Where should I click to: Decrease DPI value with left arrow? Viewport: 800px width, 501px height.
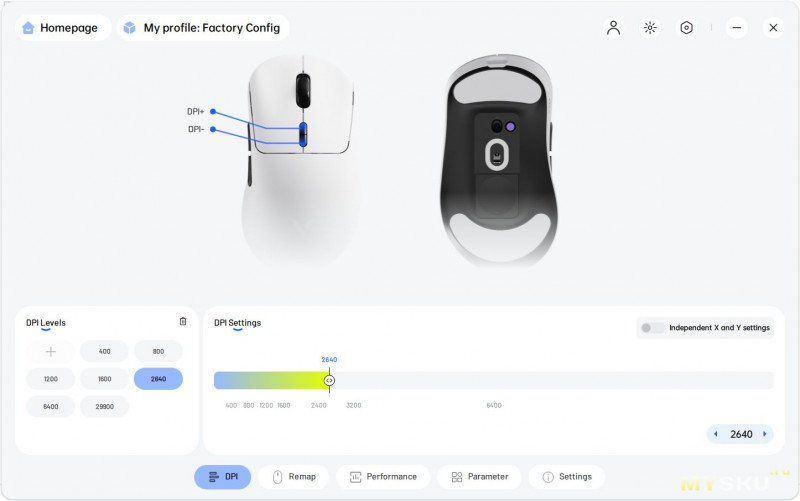point(716,434)
